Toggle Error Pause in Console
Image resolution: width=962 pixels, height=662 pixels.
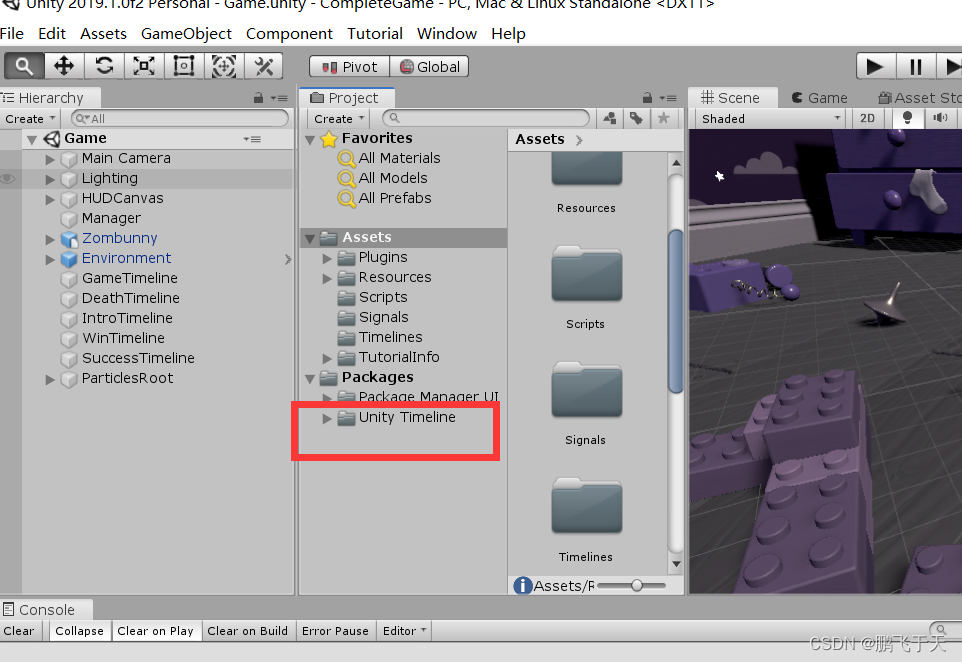click(335, 631)
